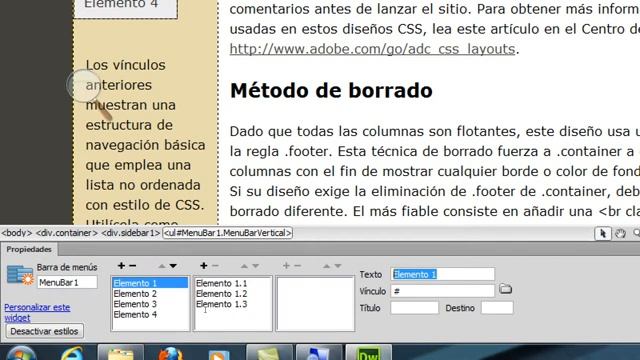Activate the Select arrow tool
The height and width of the screenshot is (360, 640).
602,233
